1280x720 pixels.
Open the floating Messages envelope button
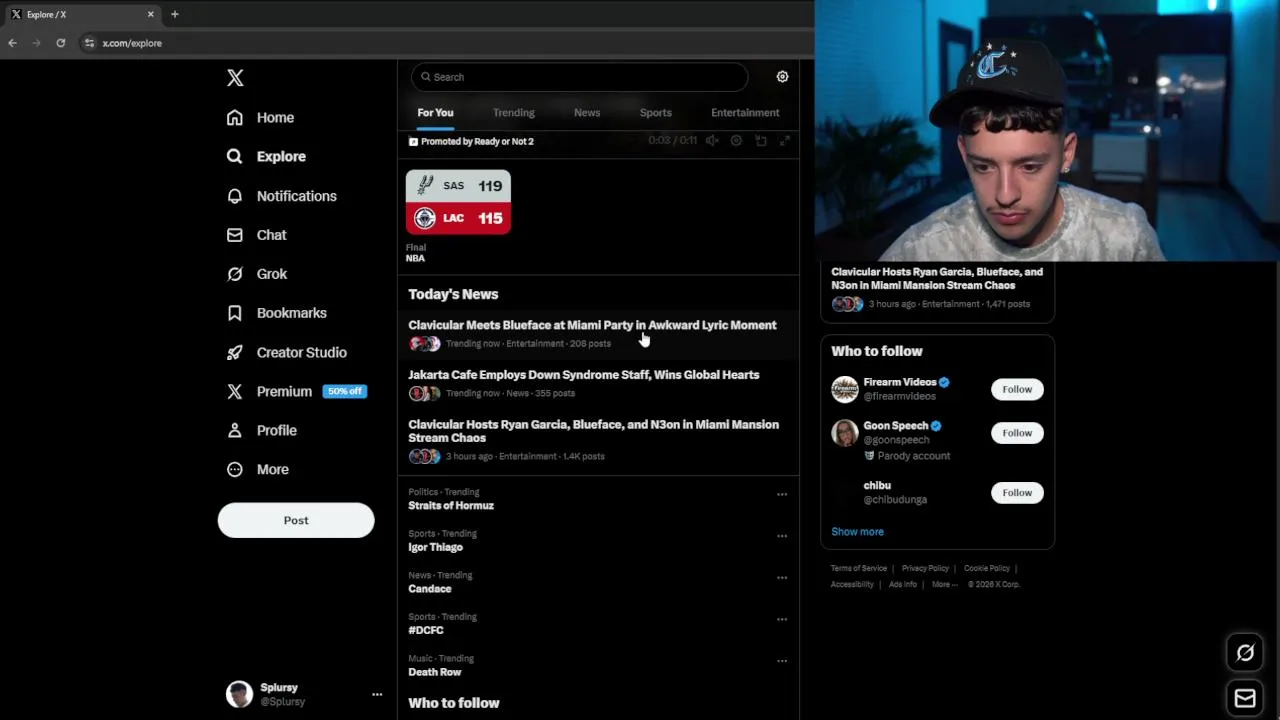1245,699
